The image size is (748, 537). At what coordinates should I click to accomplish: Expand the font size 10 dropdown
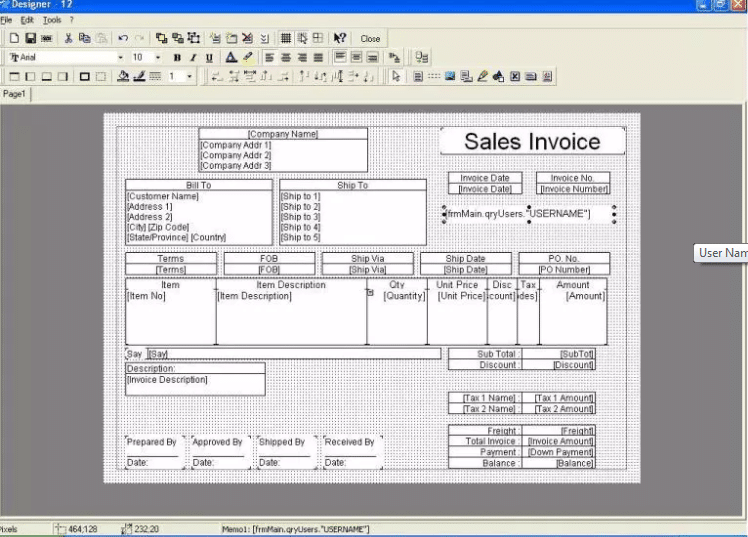[158, 57]
